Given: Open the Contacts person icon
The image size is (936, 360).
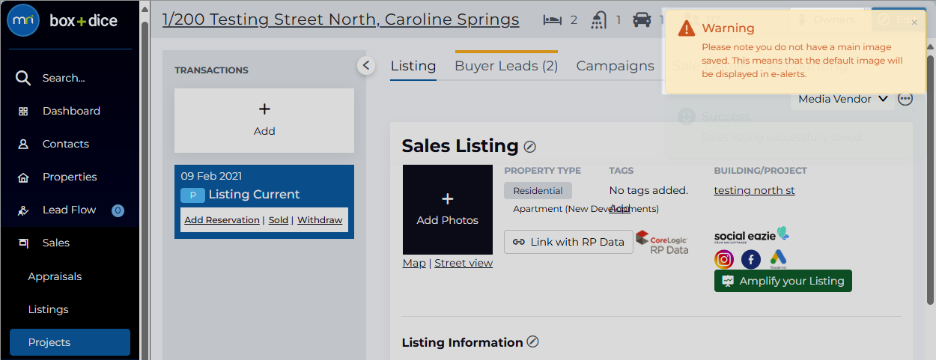Looking at the screenshot, I should coord(23,144).
